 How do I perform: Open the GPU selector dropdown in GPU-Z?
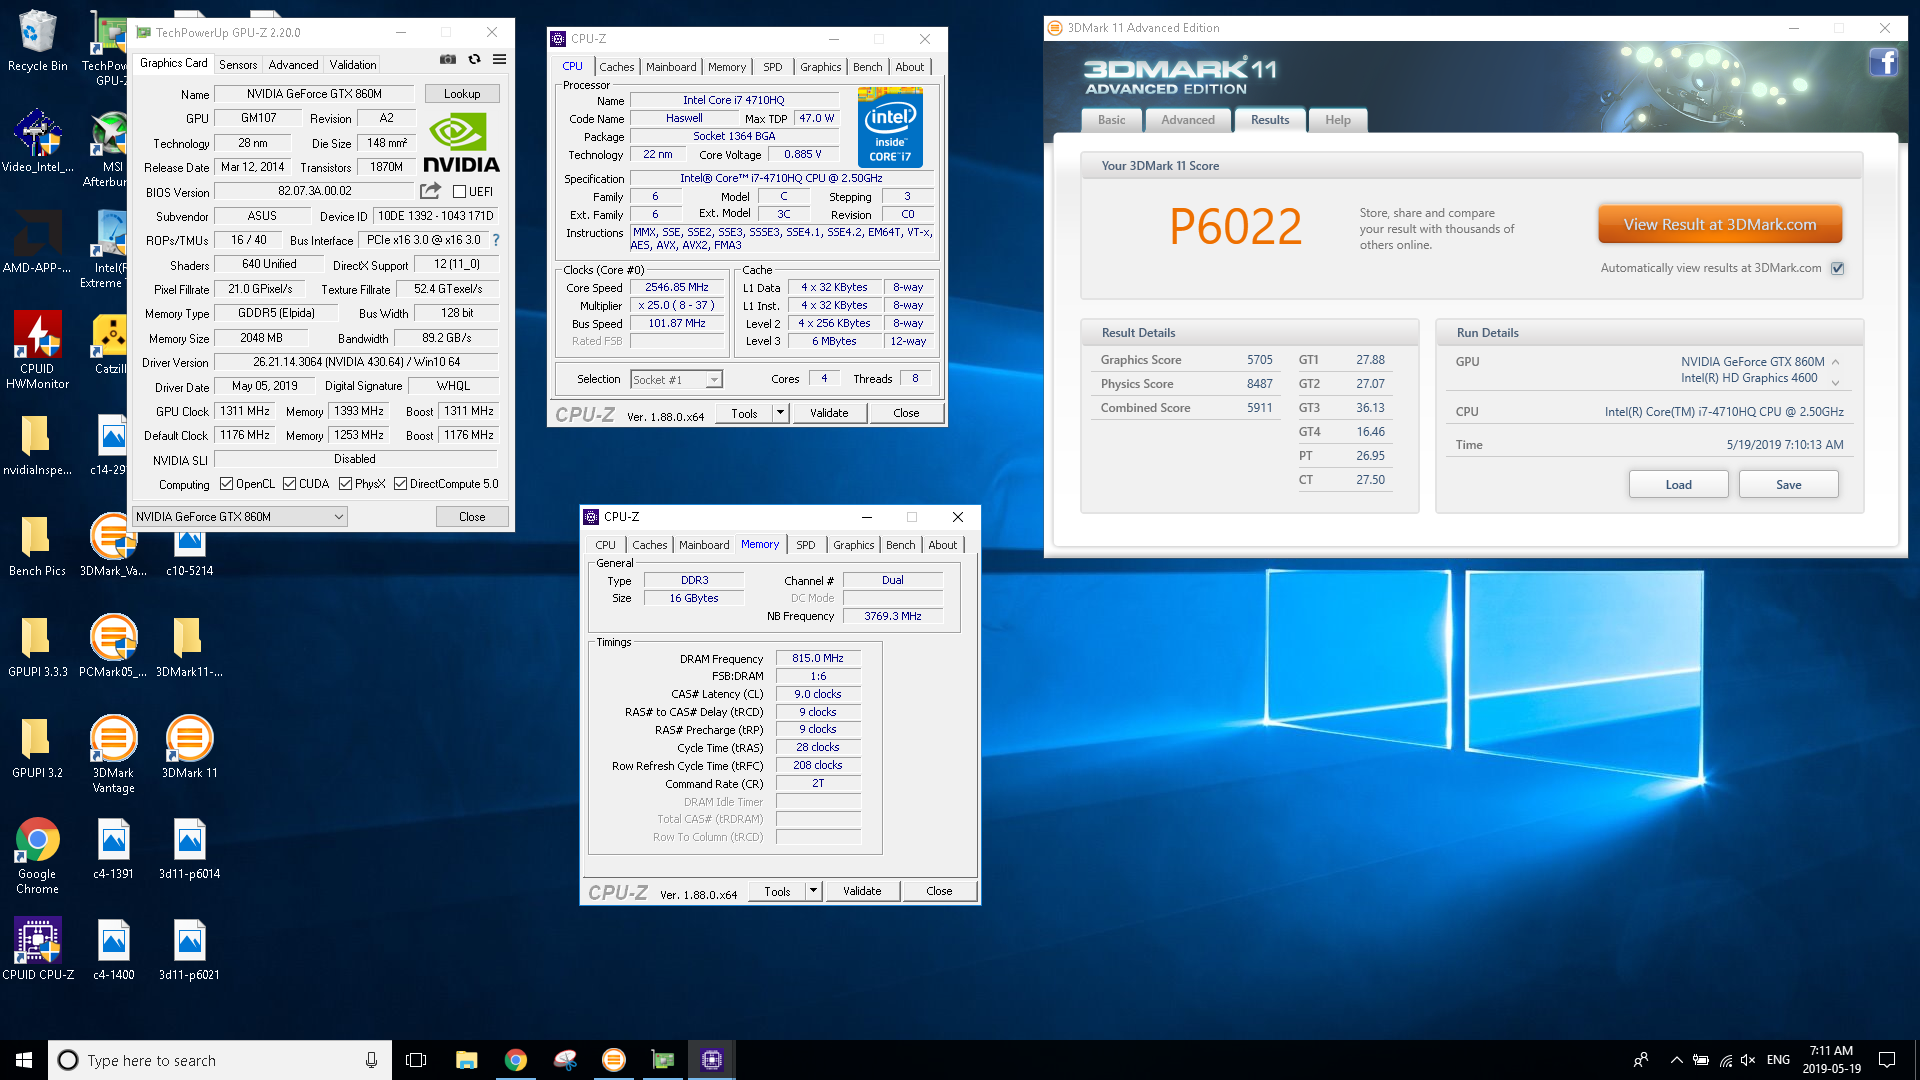click(x=240, y=517)
